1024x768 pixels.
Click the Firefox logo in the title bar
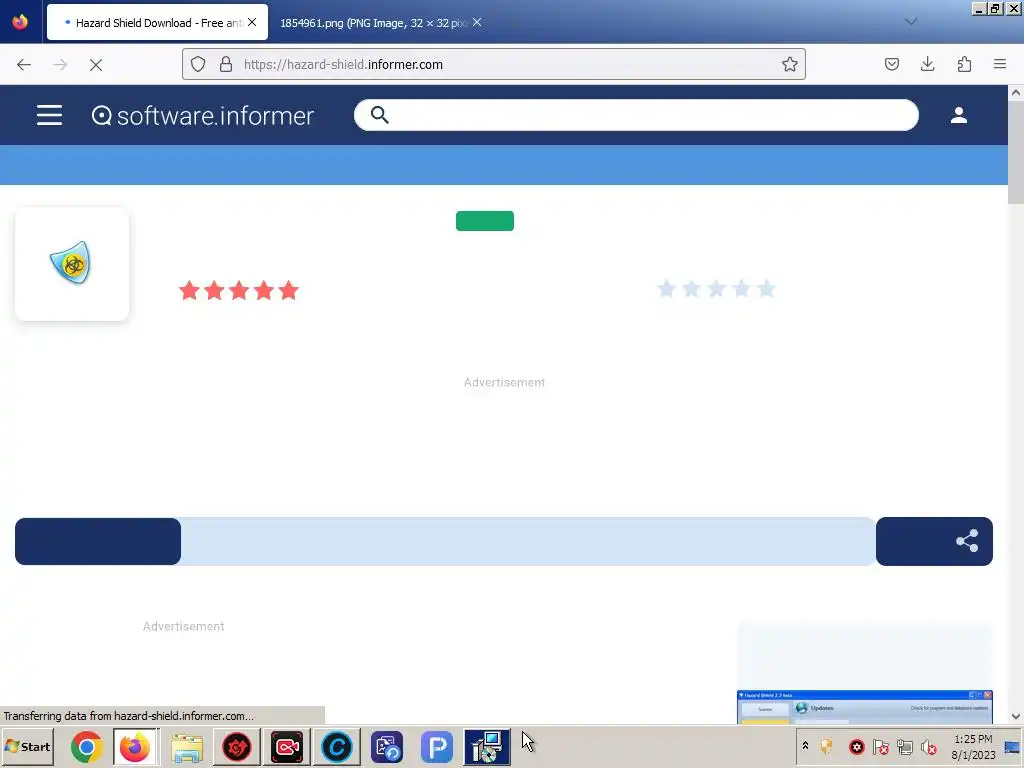tap(20, 22)
